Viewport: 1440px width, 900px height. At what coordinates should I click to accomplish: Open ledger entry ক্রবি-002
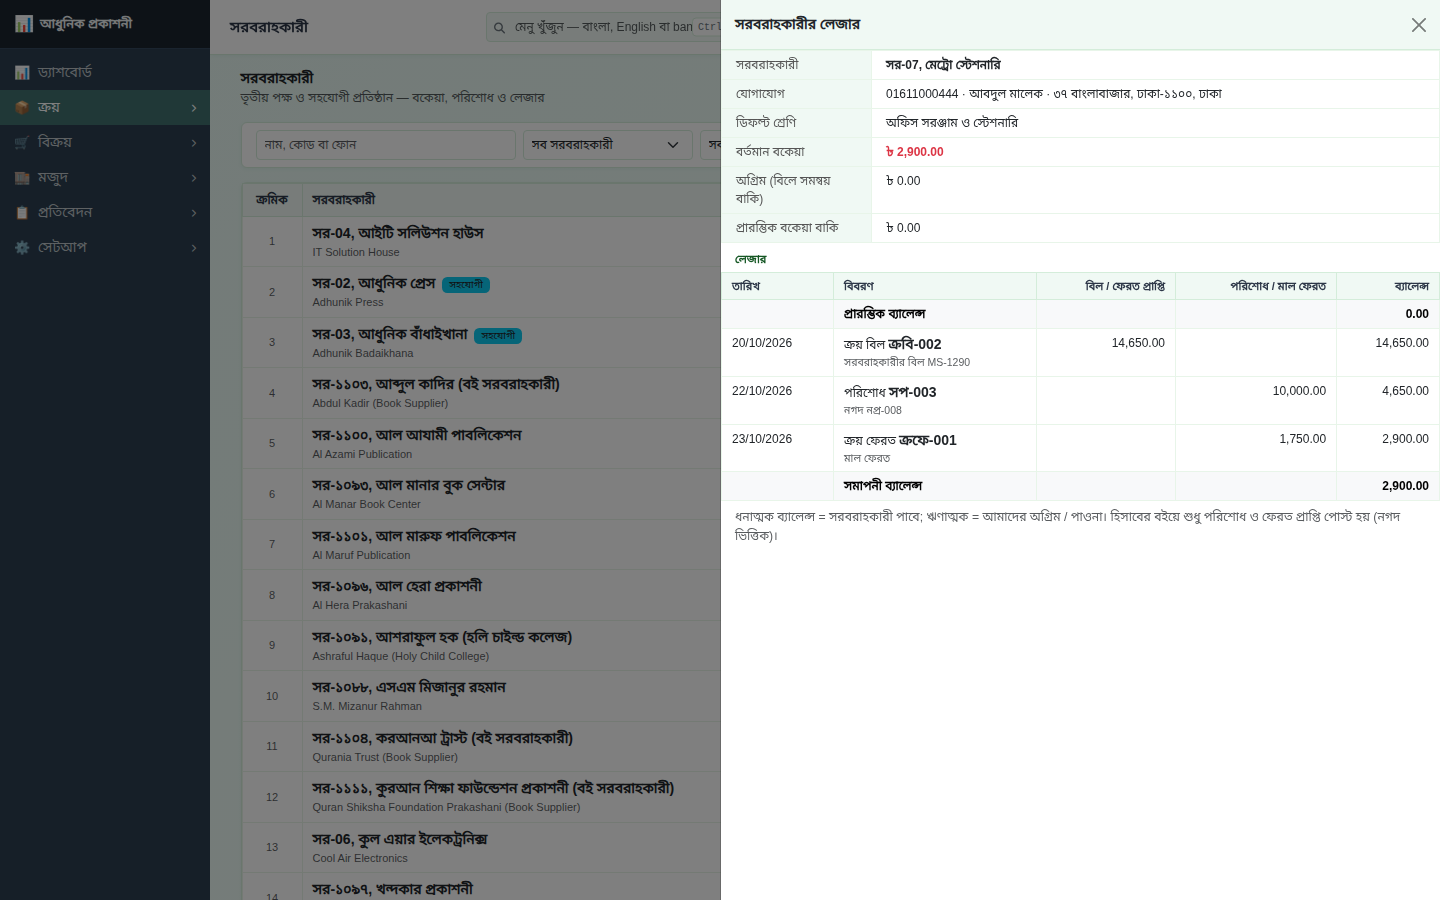point(915,344)
